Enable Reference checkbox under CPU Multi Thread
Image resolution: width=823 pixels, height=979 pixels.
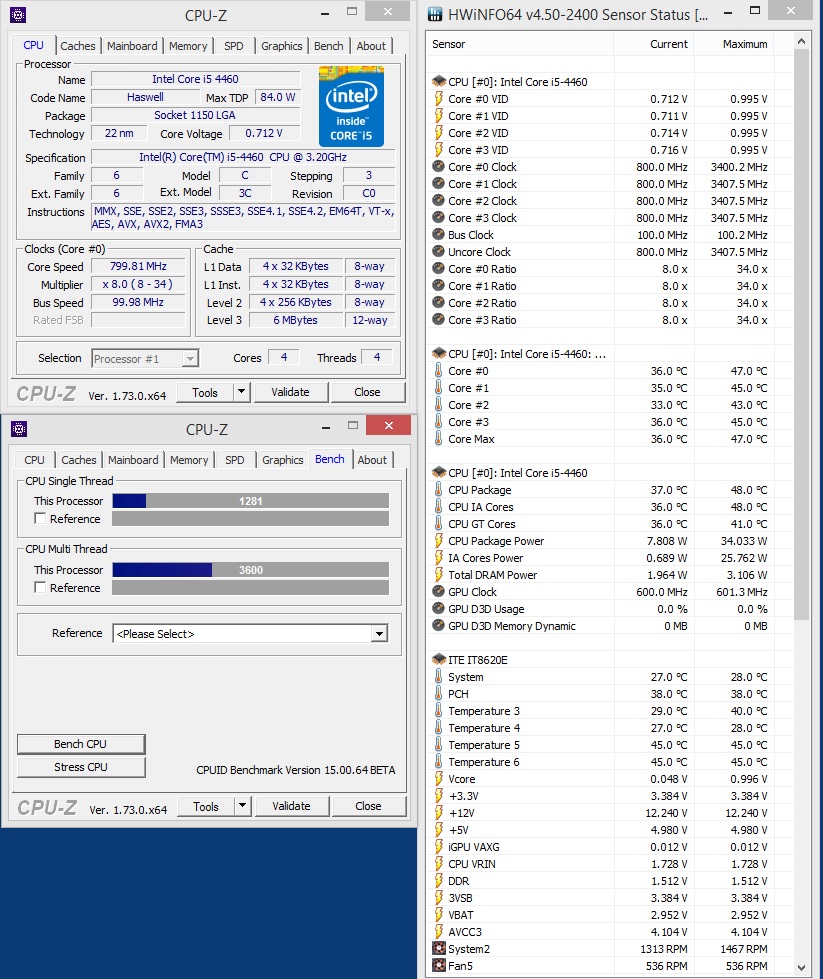pyautogui.click(x=41, y=588)
